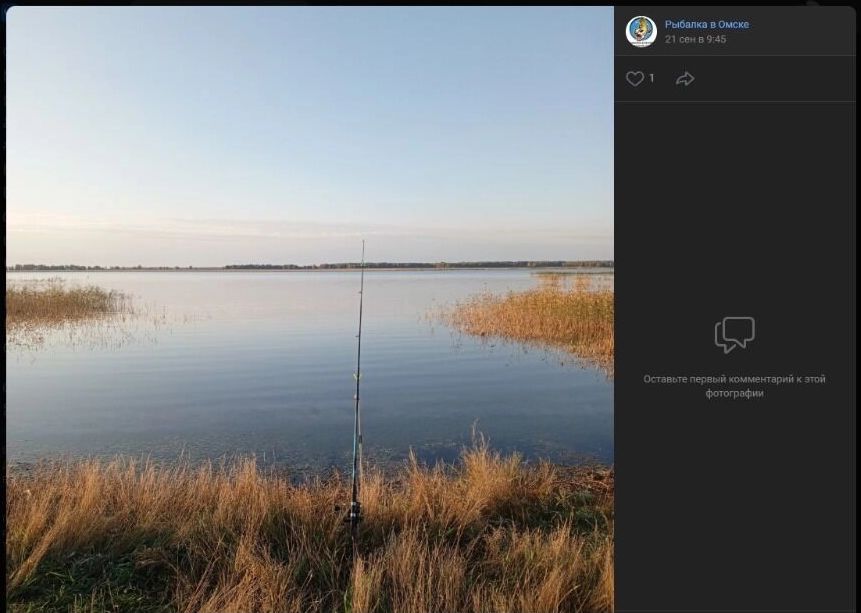Click the empty comments speech bubble icon
The width and height of the screenshot is (861, 613).
[734, 335]
